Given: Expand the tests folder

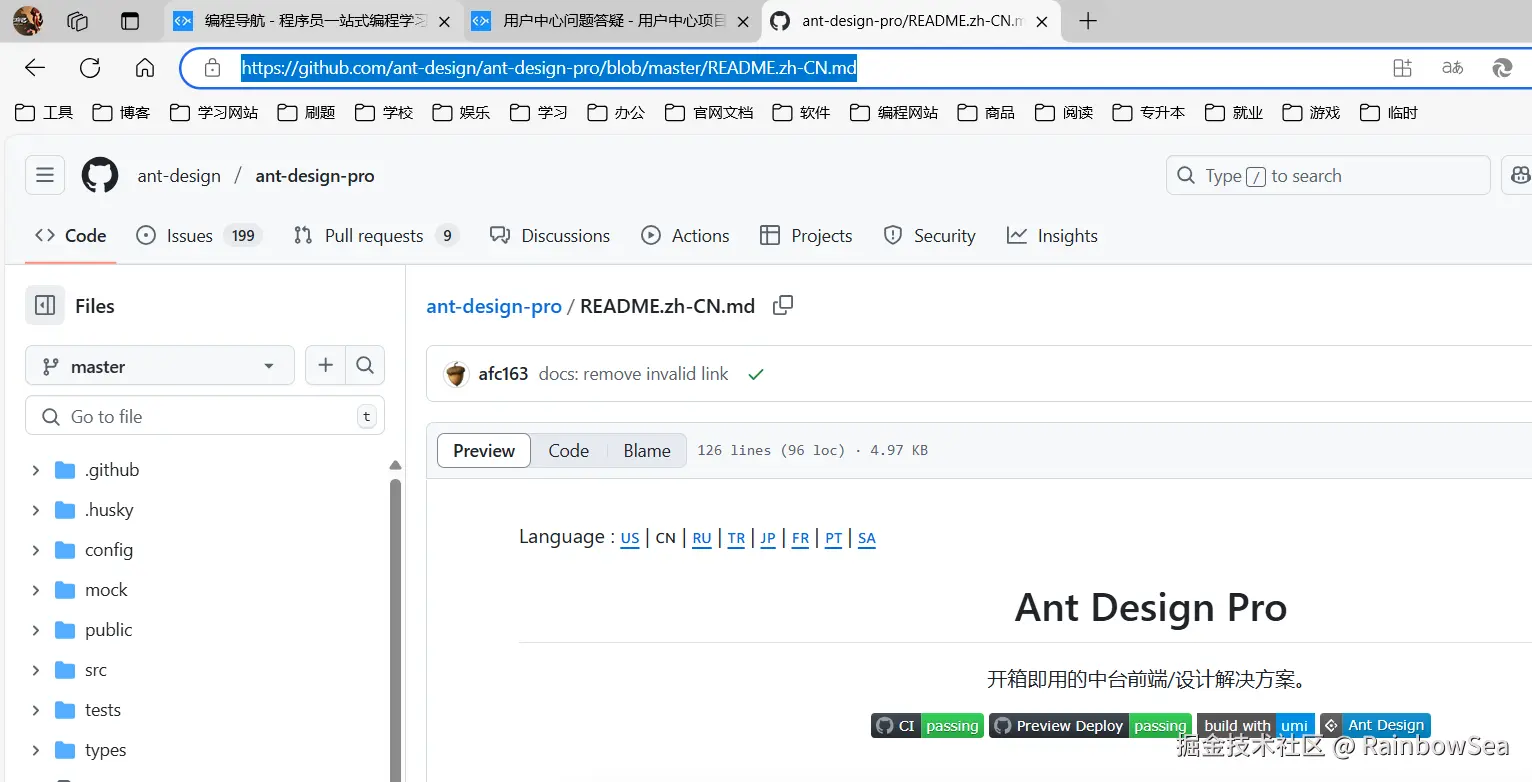Looking at the screenshot, I should click(36, 710).
